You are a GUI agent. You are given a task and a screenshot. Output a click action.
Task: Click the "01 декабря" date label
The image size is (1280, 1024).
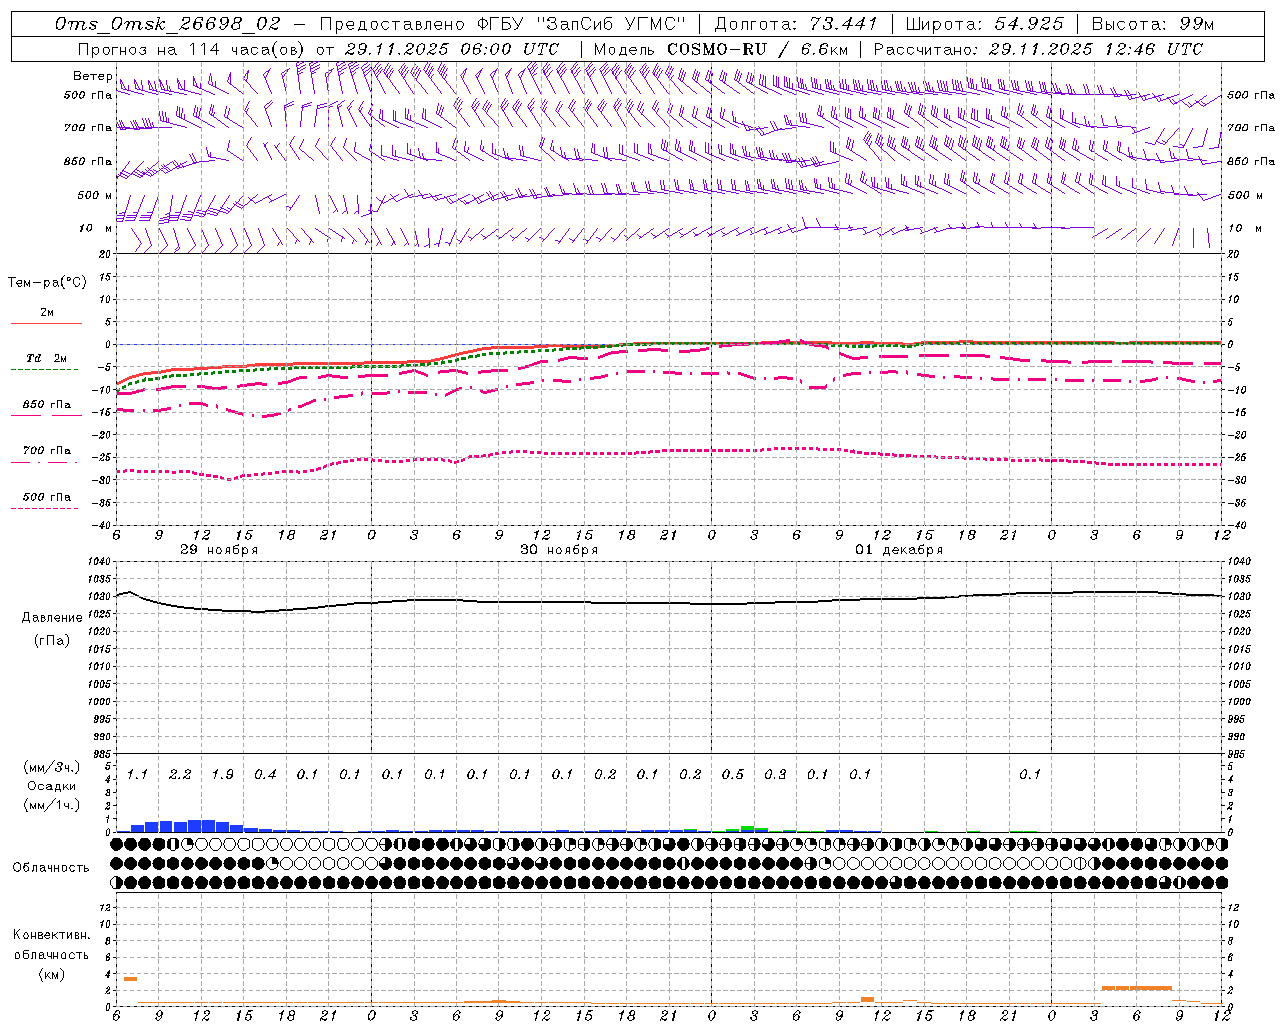pyautogui.click(x=899, y=550)
